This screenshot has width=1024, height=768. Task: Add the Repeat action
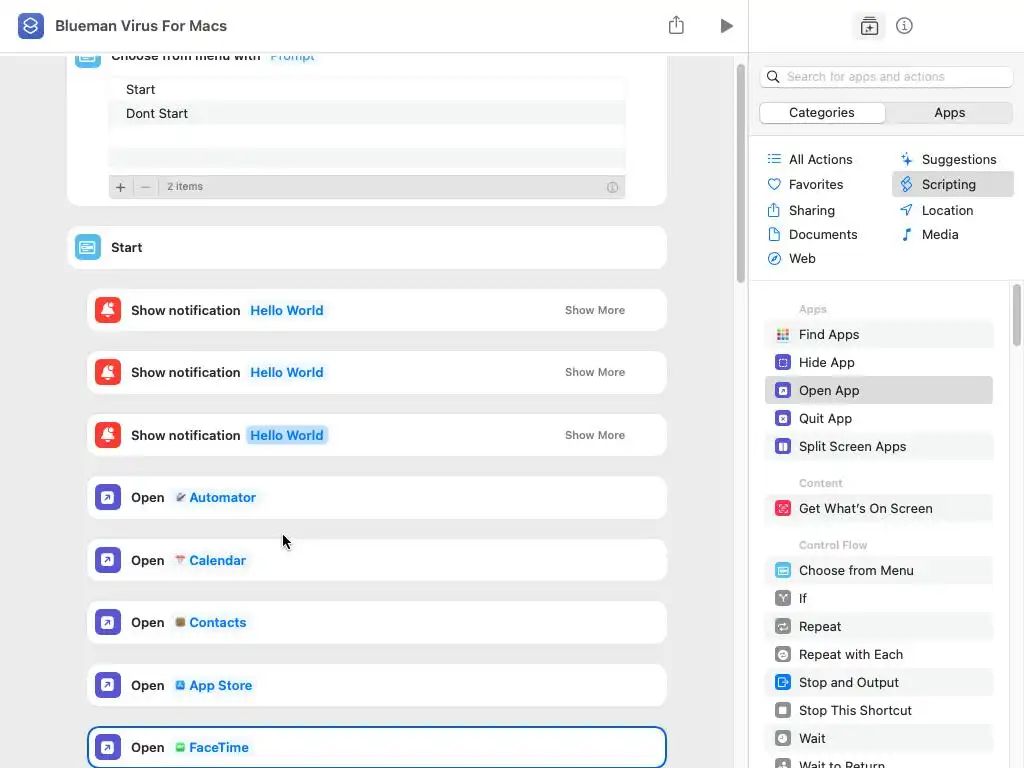click(878, 626)
